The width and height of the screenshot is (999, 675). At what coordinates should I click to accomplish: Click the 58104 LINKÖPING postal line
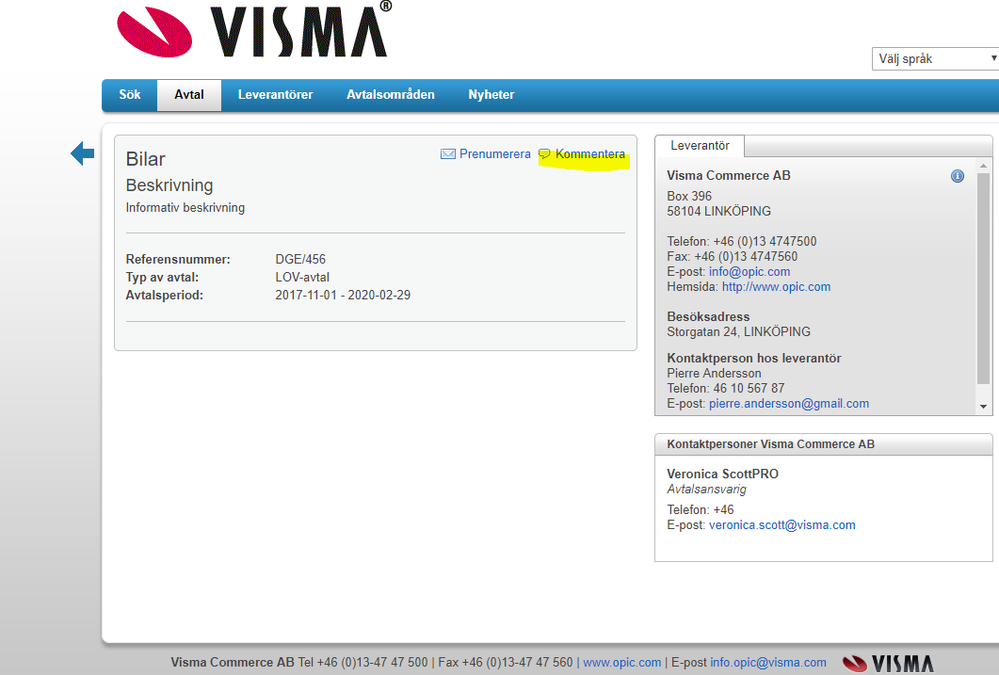(719, 211)
